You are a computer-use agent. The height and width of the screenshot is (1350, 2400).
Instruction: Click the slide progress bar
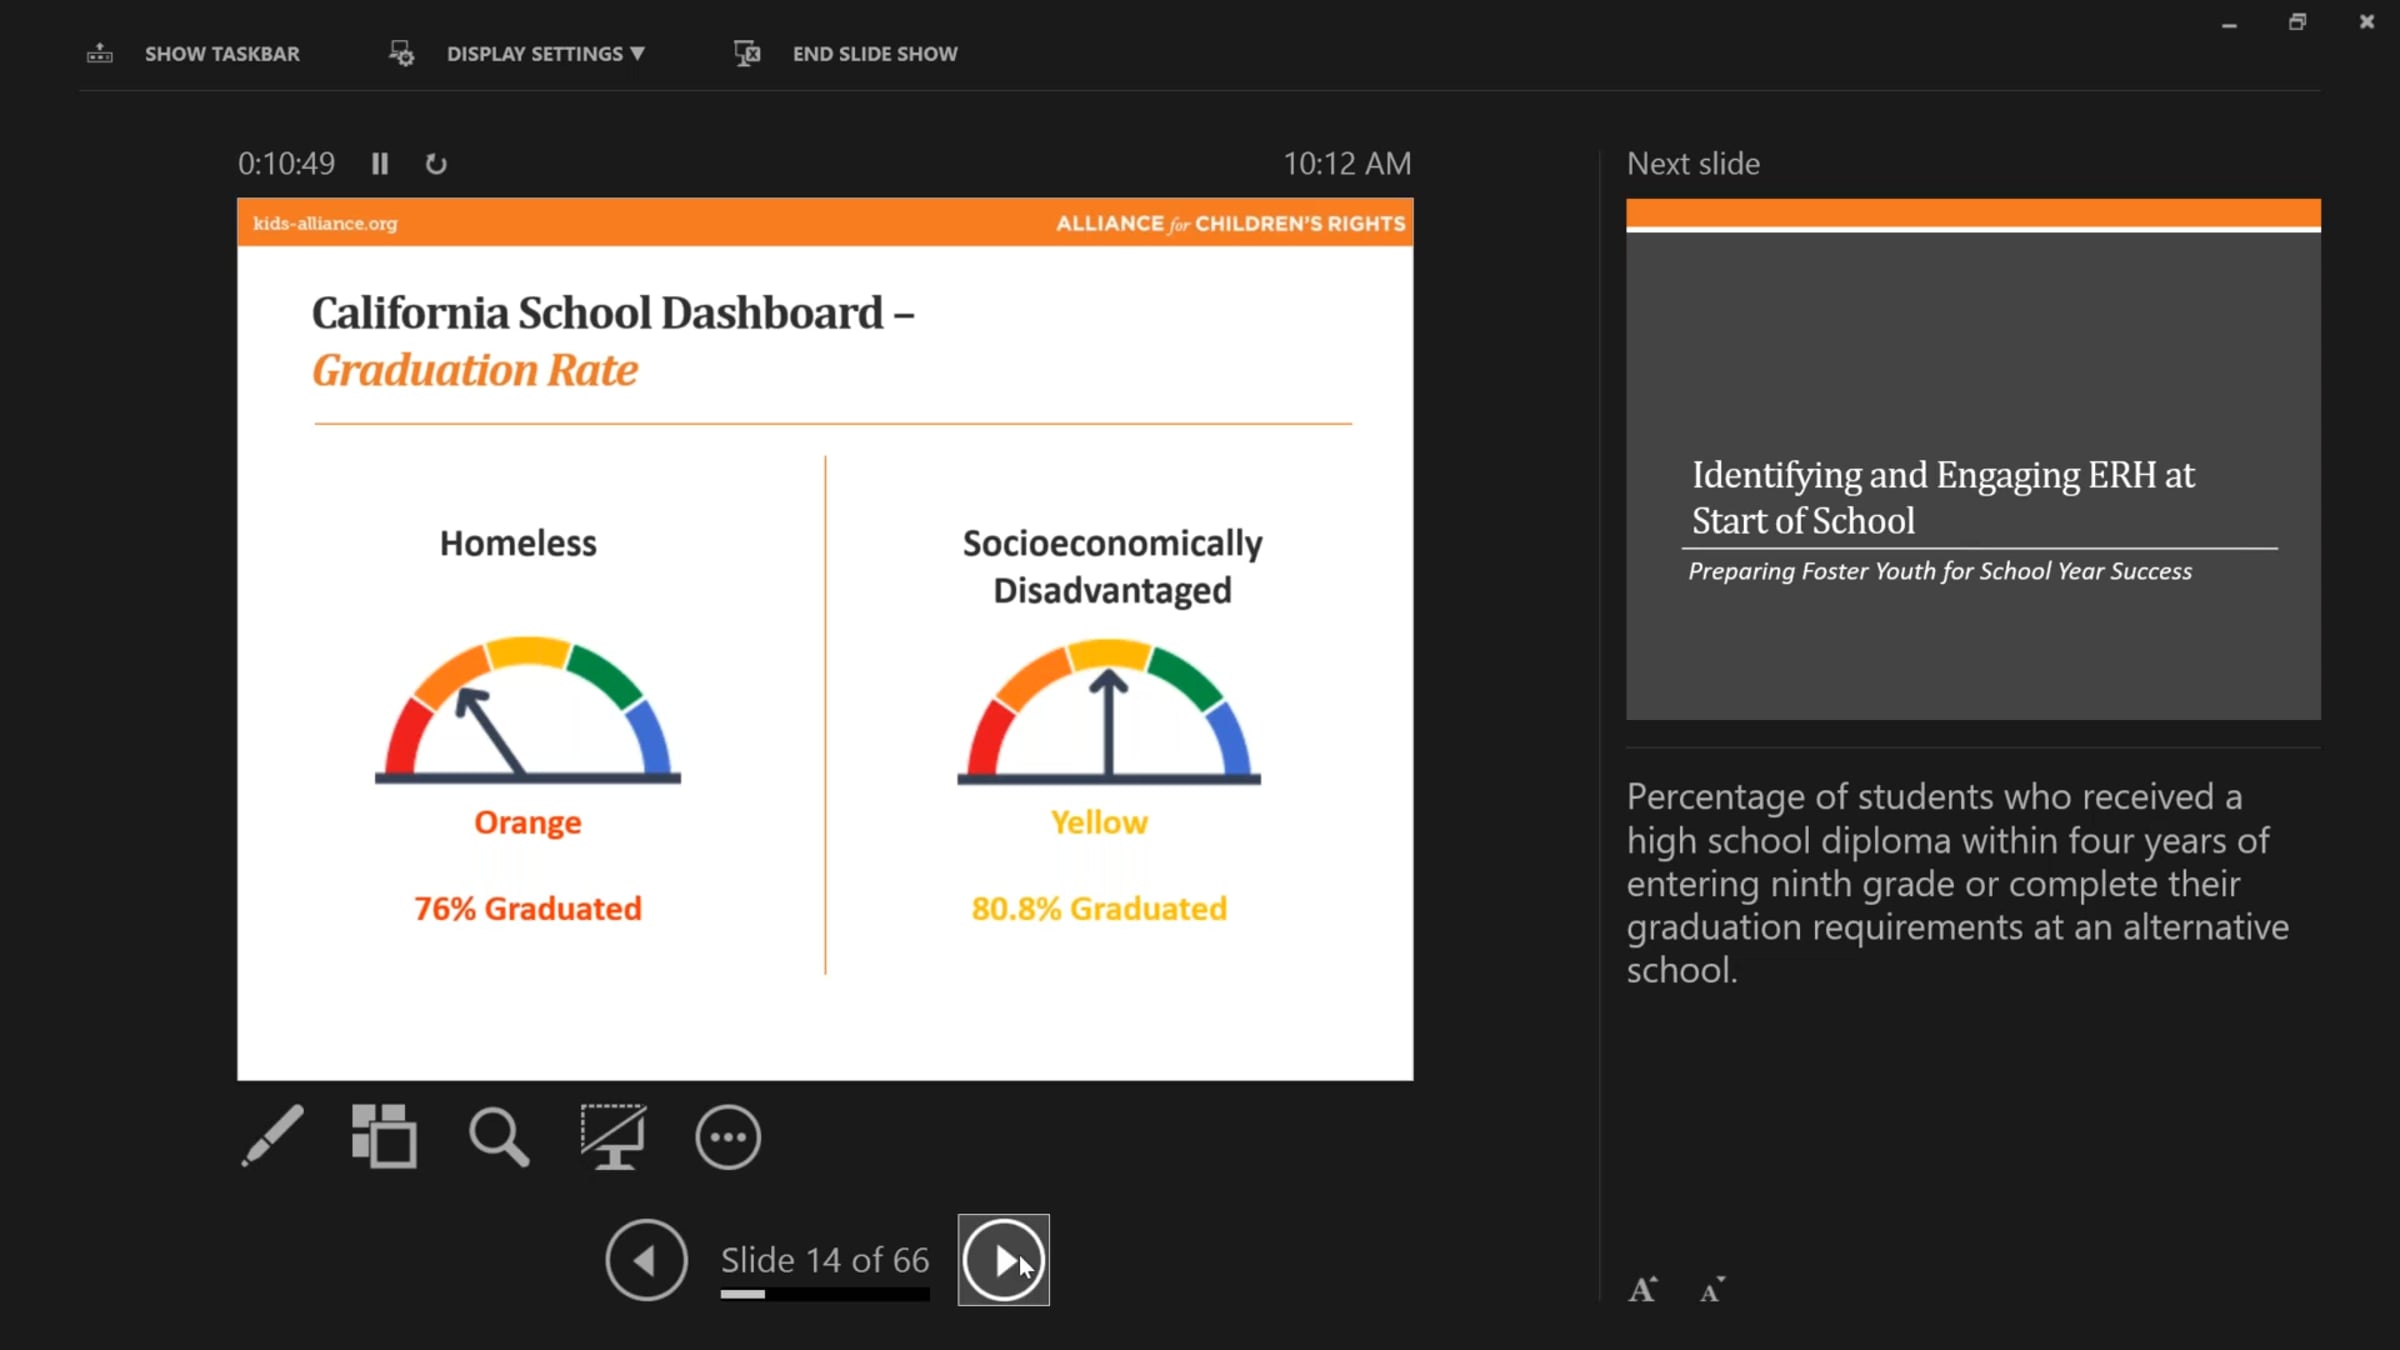[x=825, y=1294]
